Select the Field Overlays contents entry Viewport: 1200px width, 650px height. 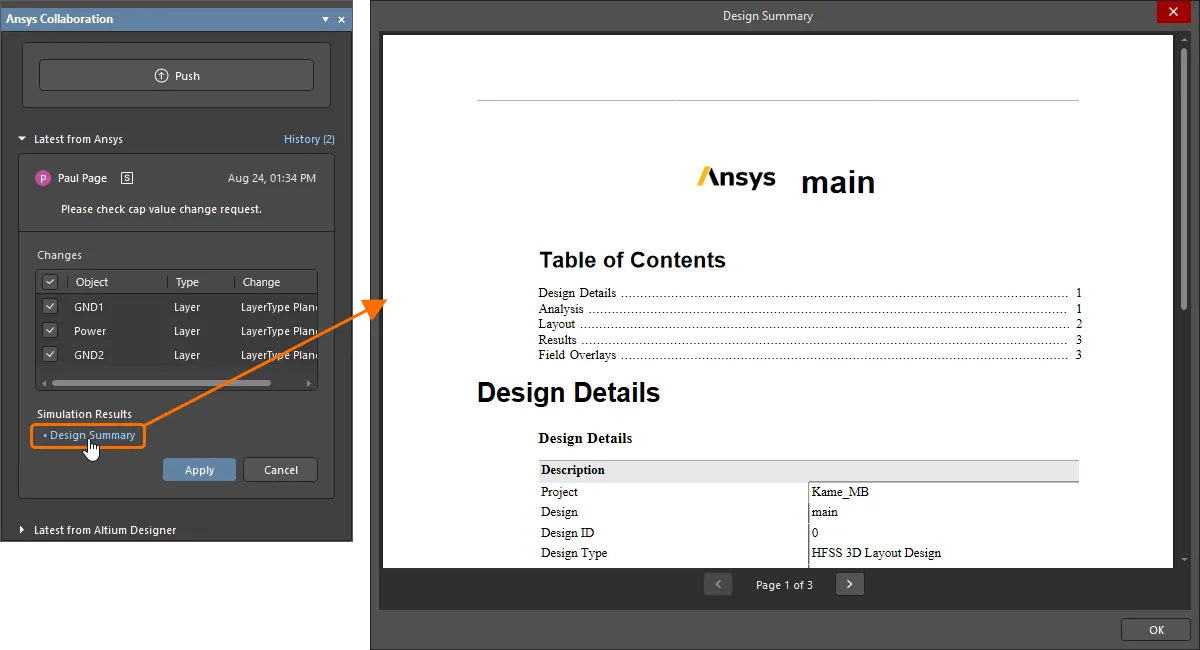pyautogui.click(x=810, y=355)
